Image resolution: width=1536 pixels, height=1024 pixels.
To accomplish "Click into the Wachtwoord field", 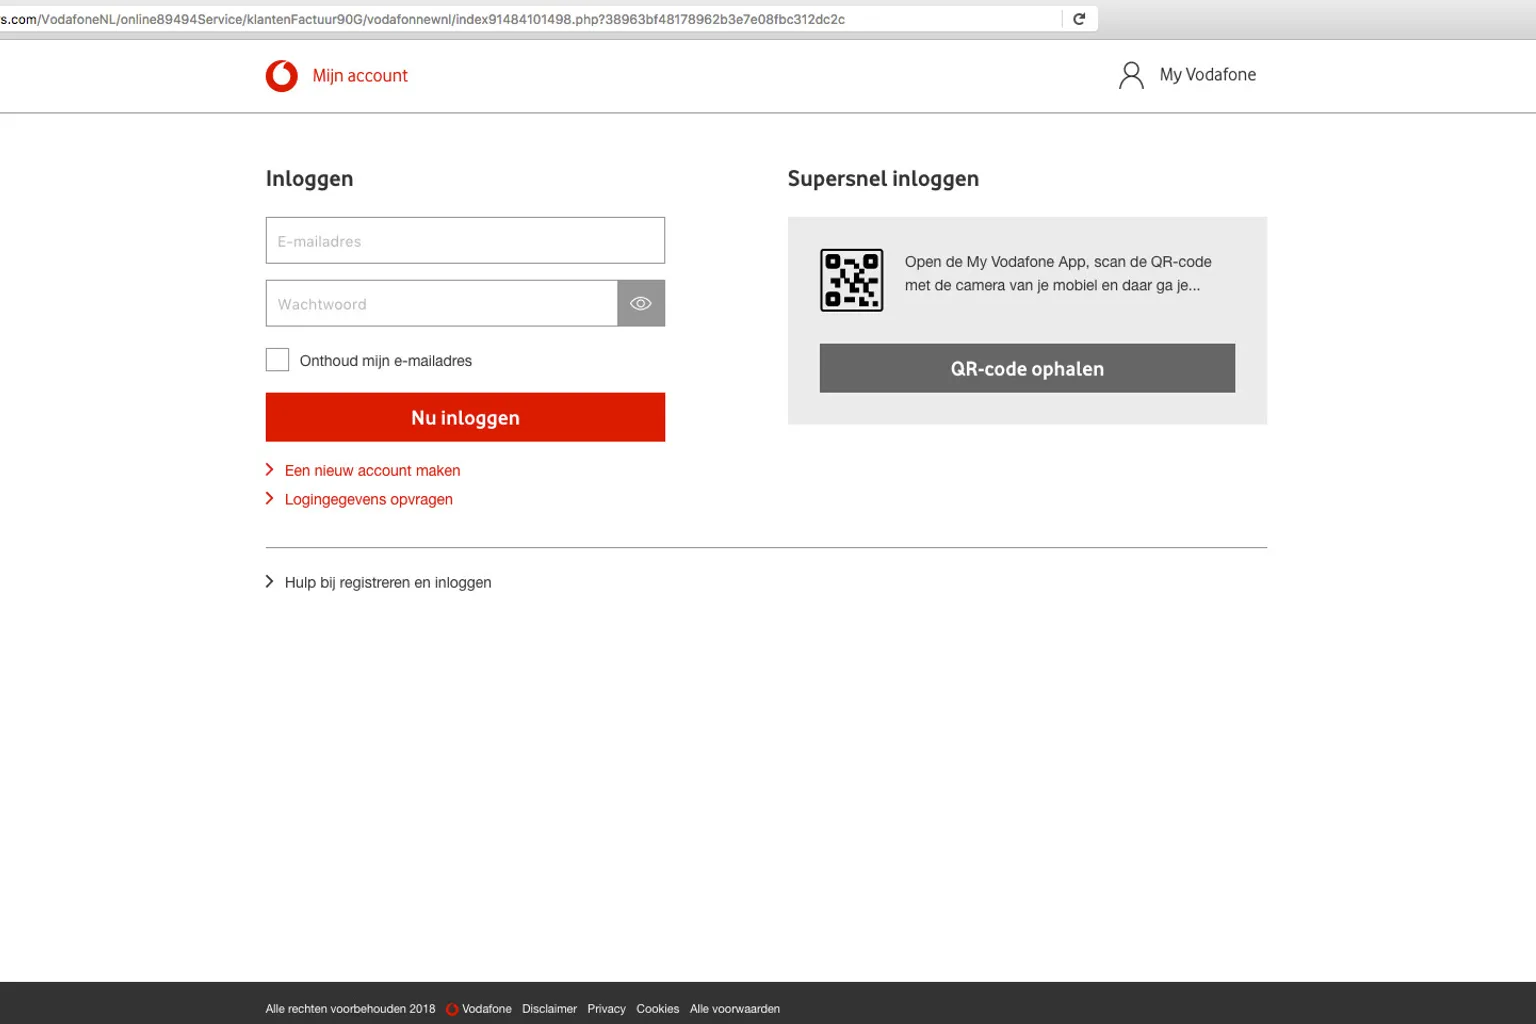I will (441, 304).
